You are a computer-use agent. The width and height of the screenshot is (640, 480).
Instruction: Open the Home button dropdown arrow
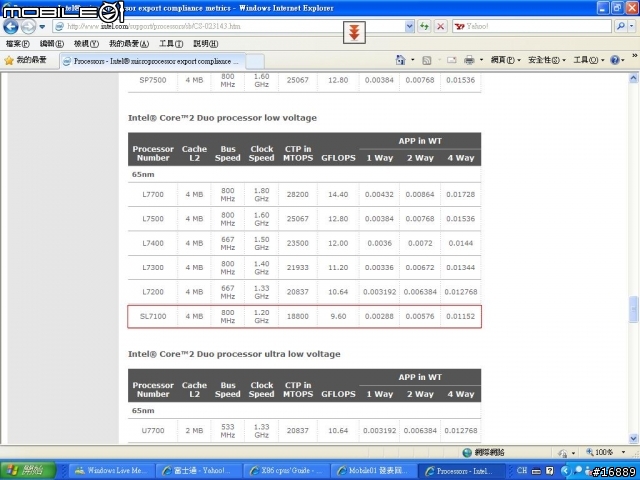coord(413,60)
